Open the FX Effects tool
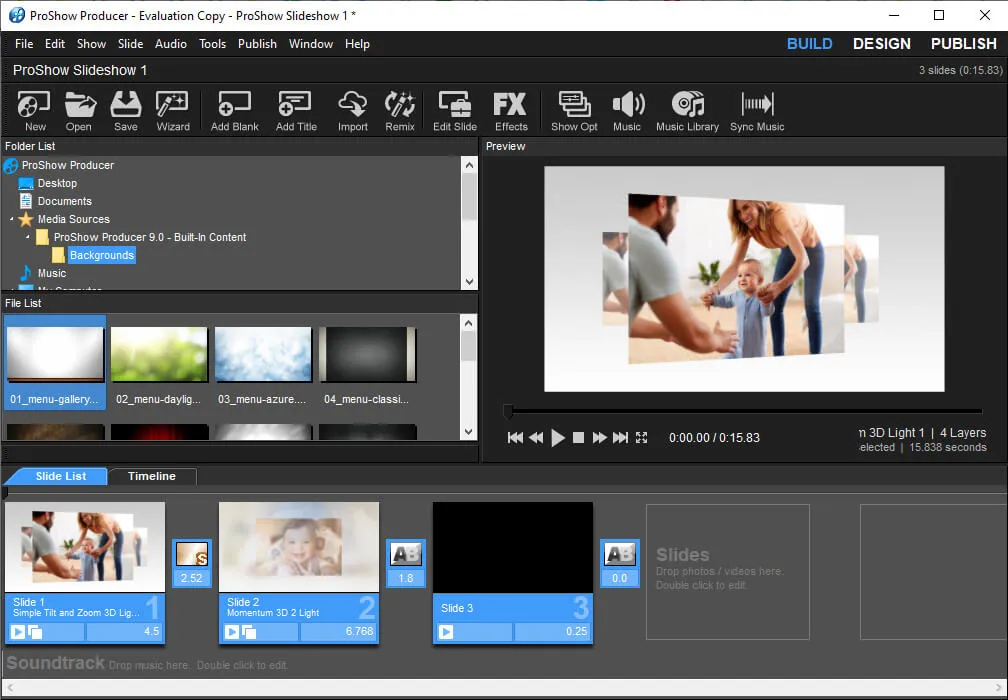 coord(510,111)
